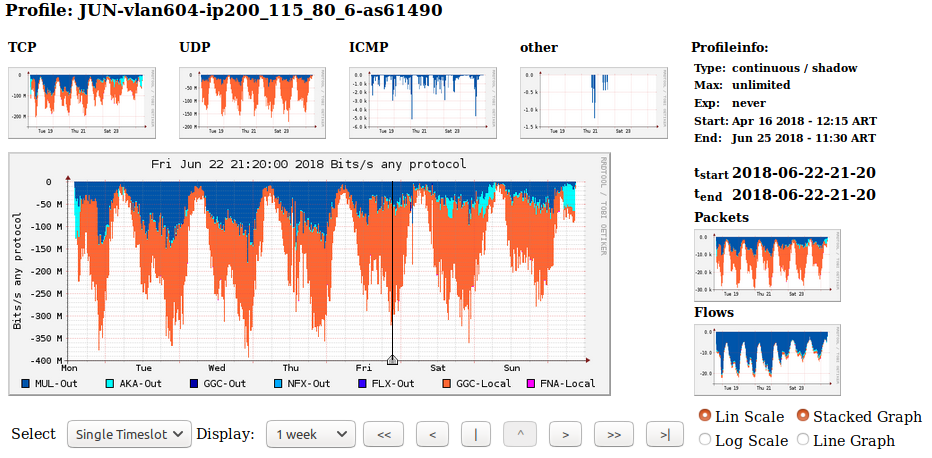Click the timeline cursor marker on main graph
Viewport: 932px width, 458px height.
point(392,359)
